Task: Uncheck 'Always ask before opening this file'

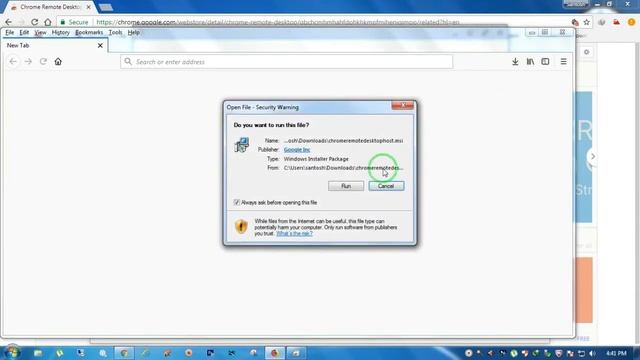Action: tap(236, 202)
